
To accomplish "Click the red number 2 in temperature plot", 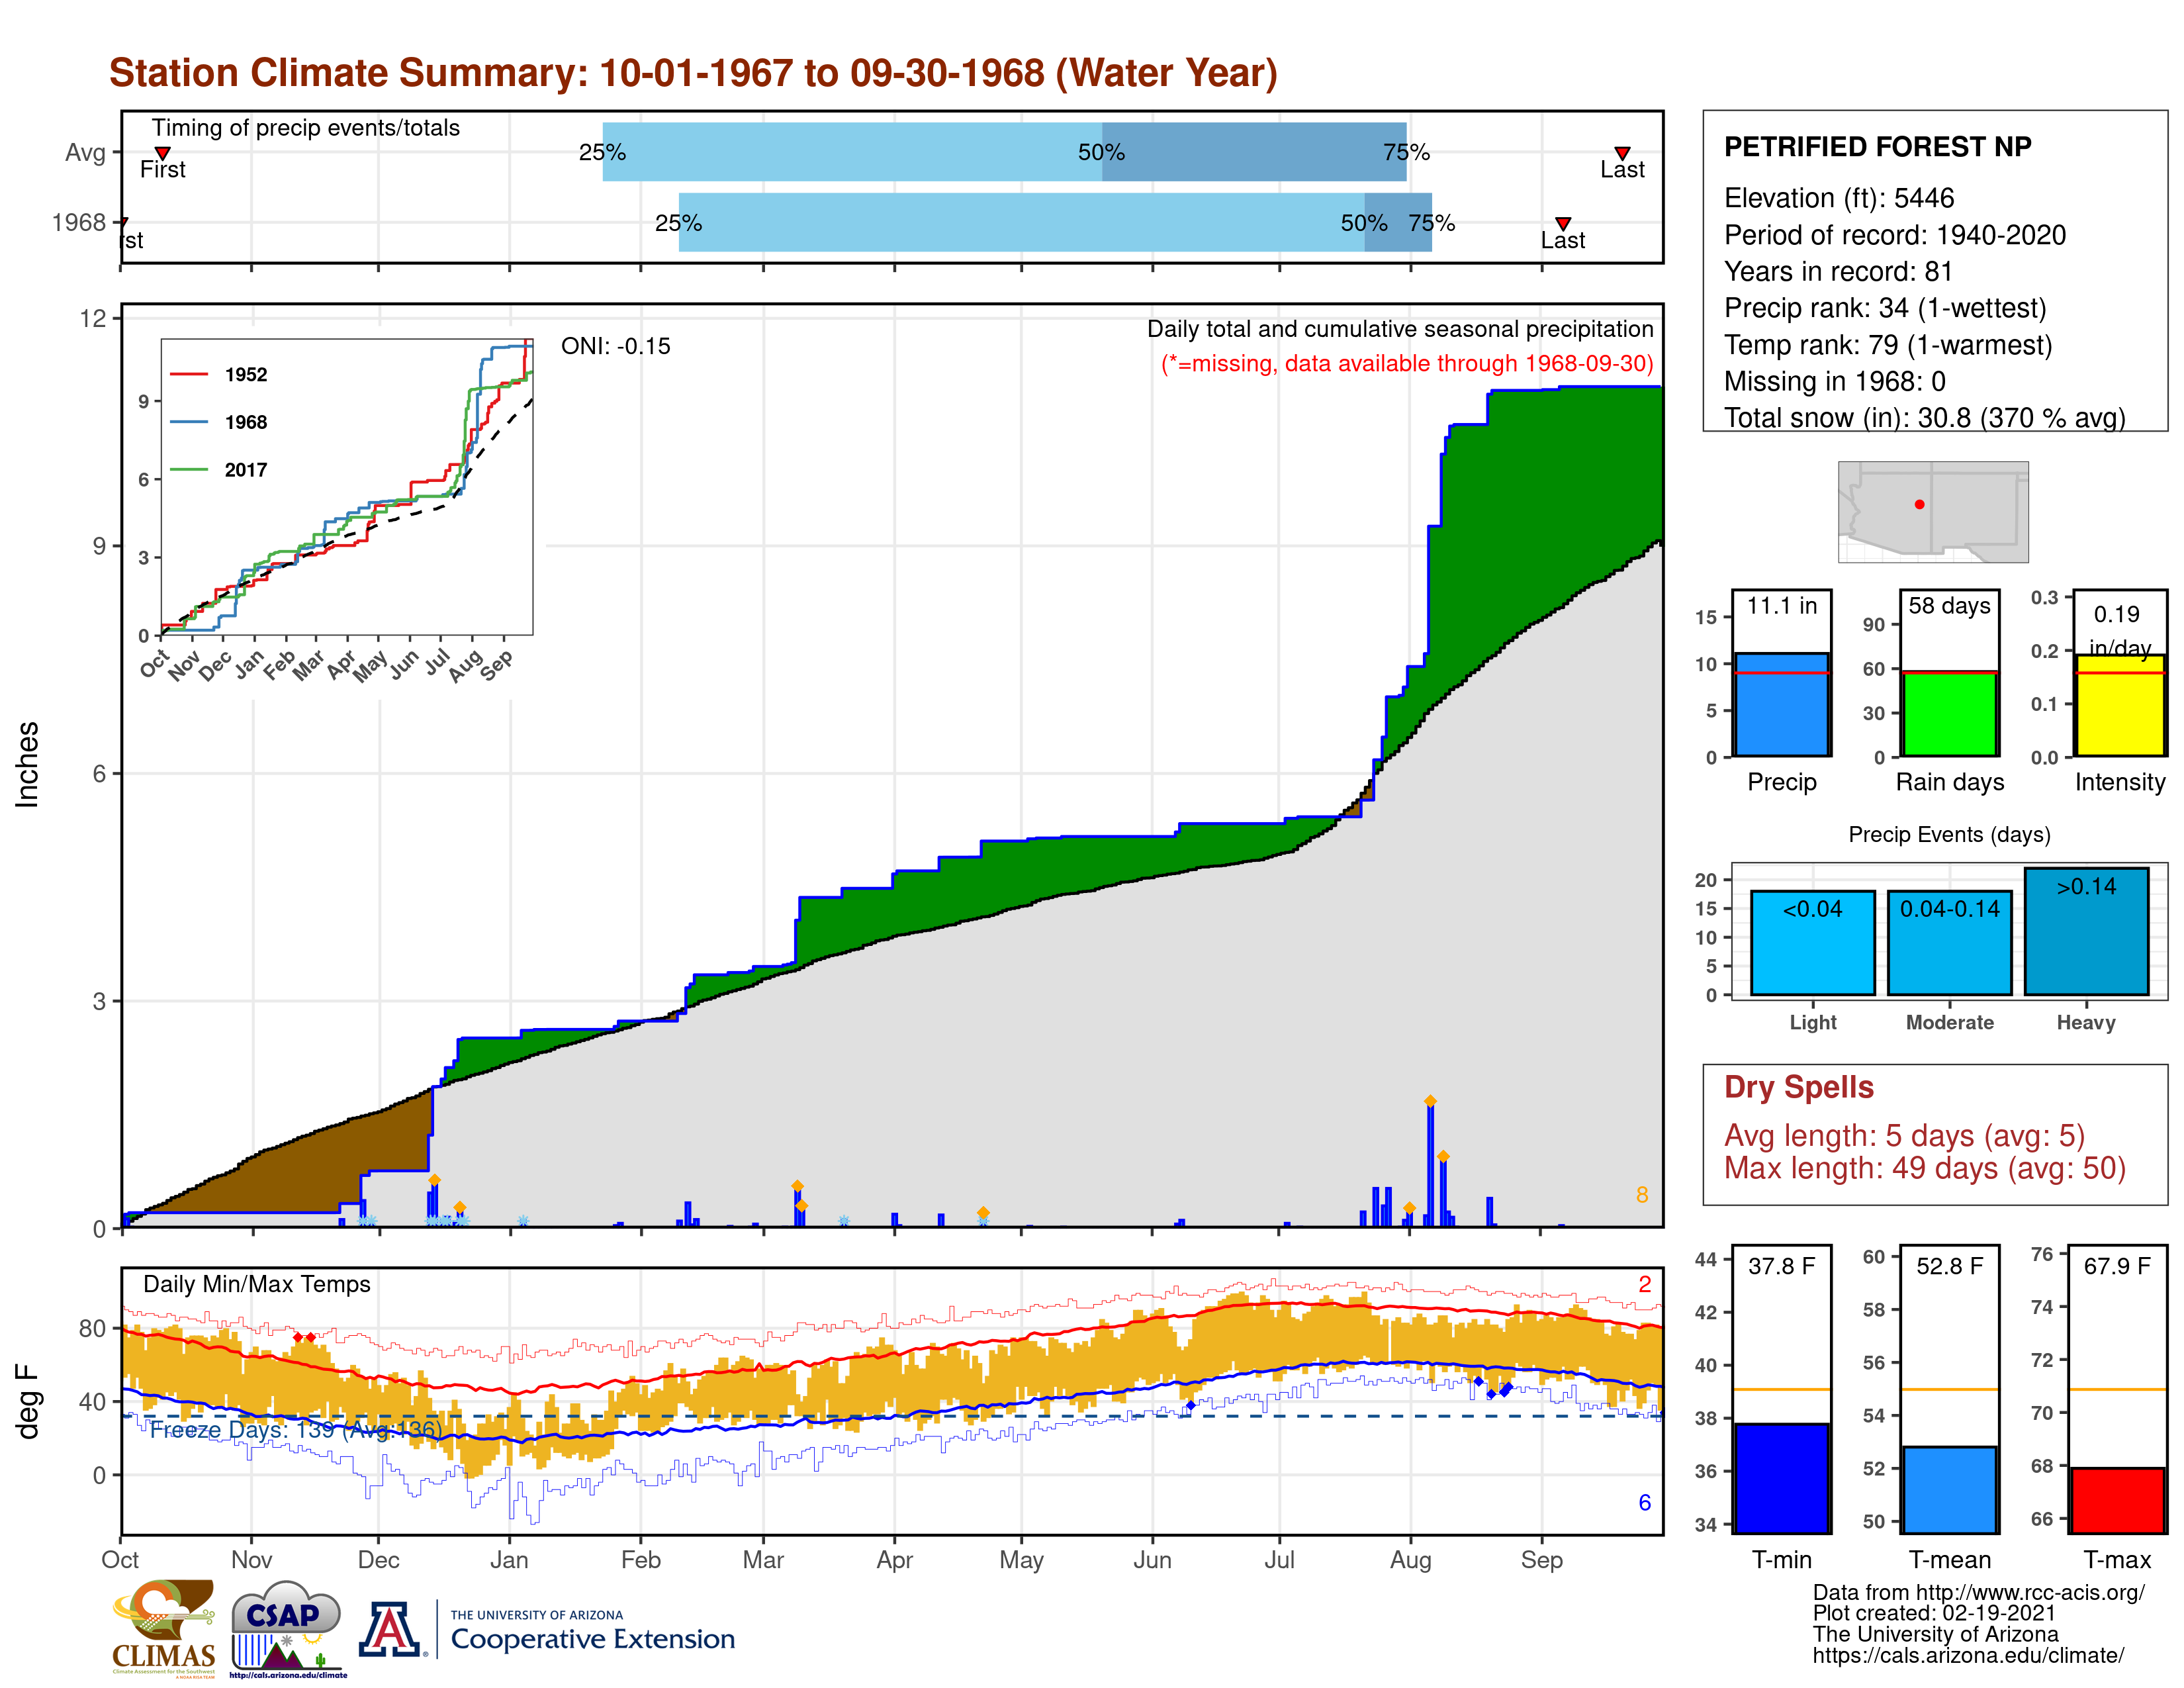I will coord(1645,1285).
